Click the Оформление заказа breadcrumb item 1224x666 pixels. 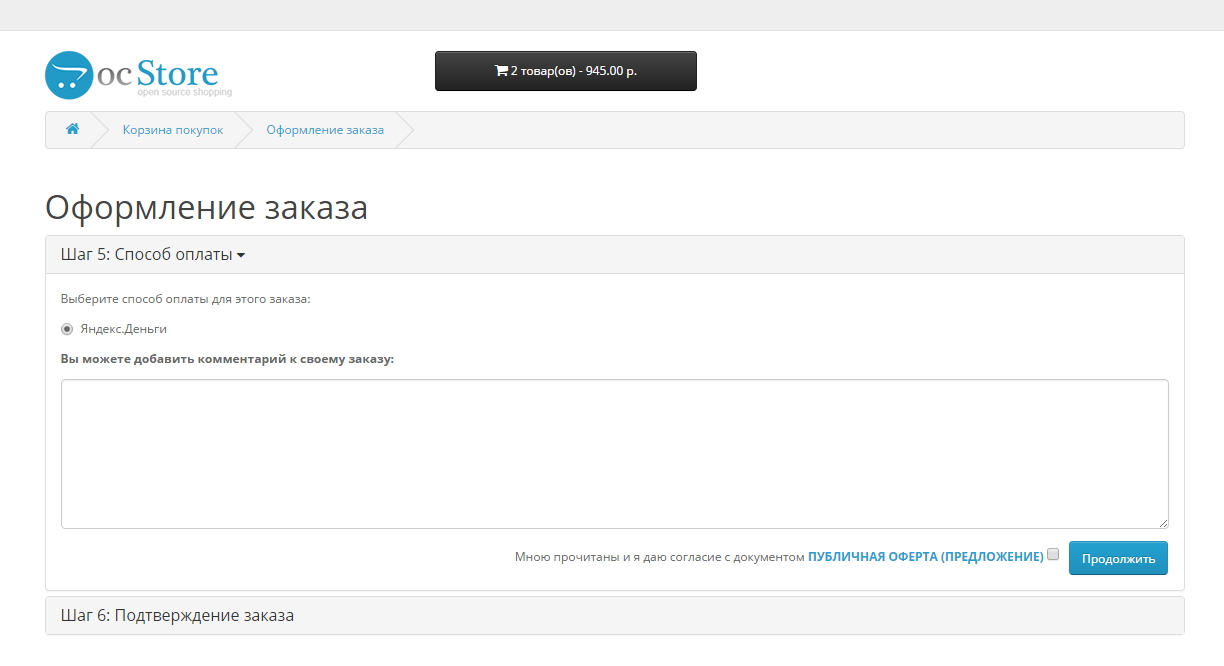pyautogui.click(x=325, y=130)
